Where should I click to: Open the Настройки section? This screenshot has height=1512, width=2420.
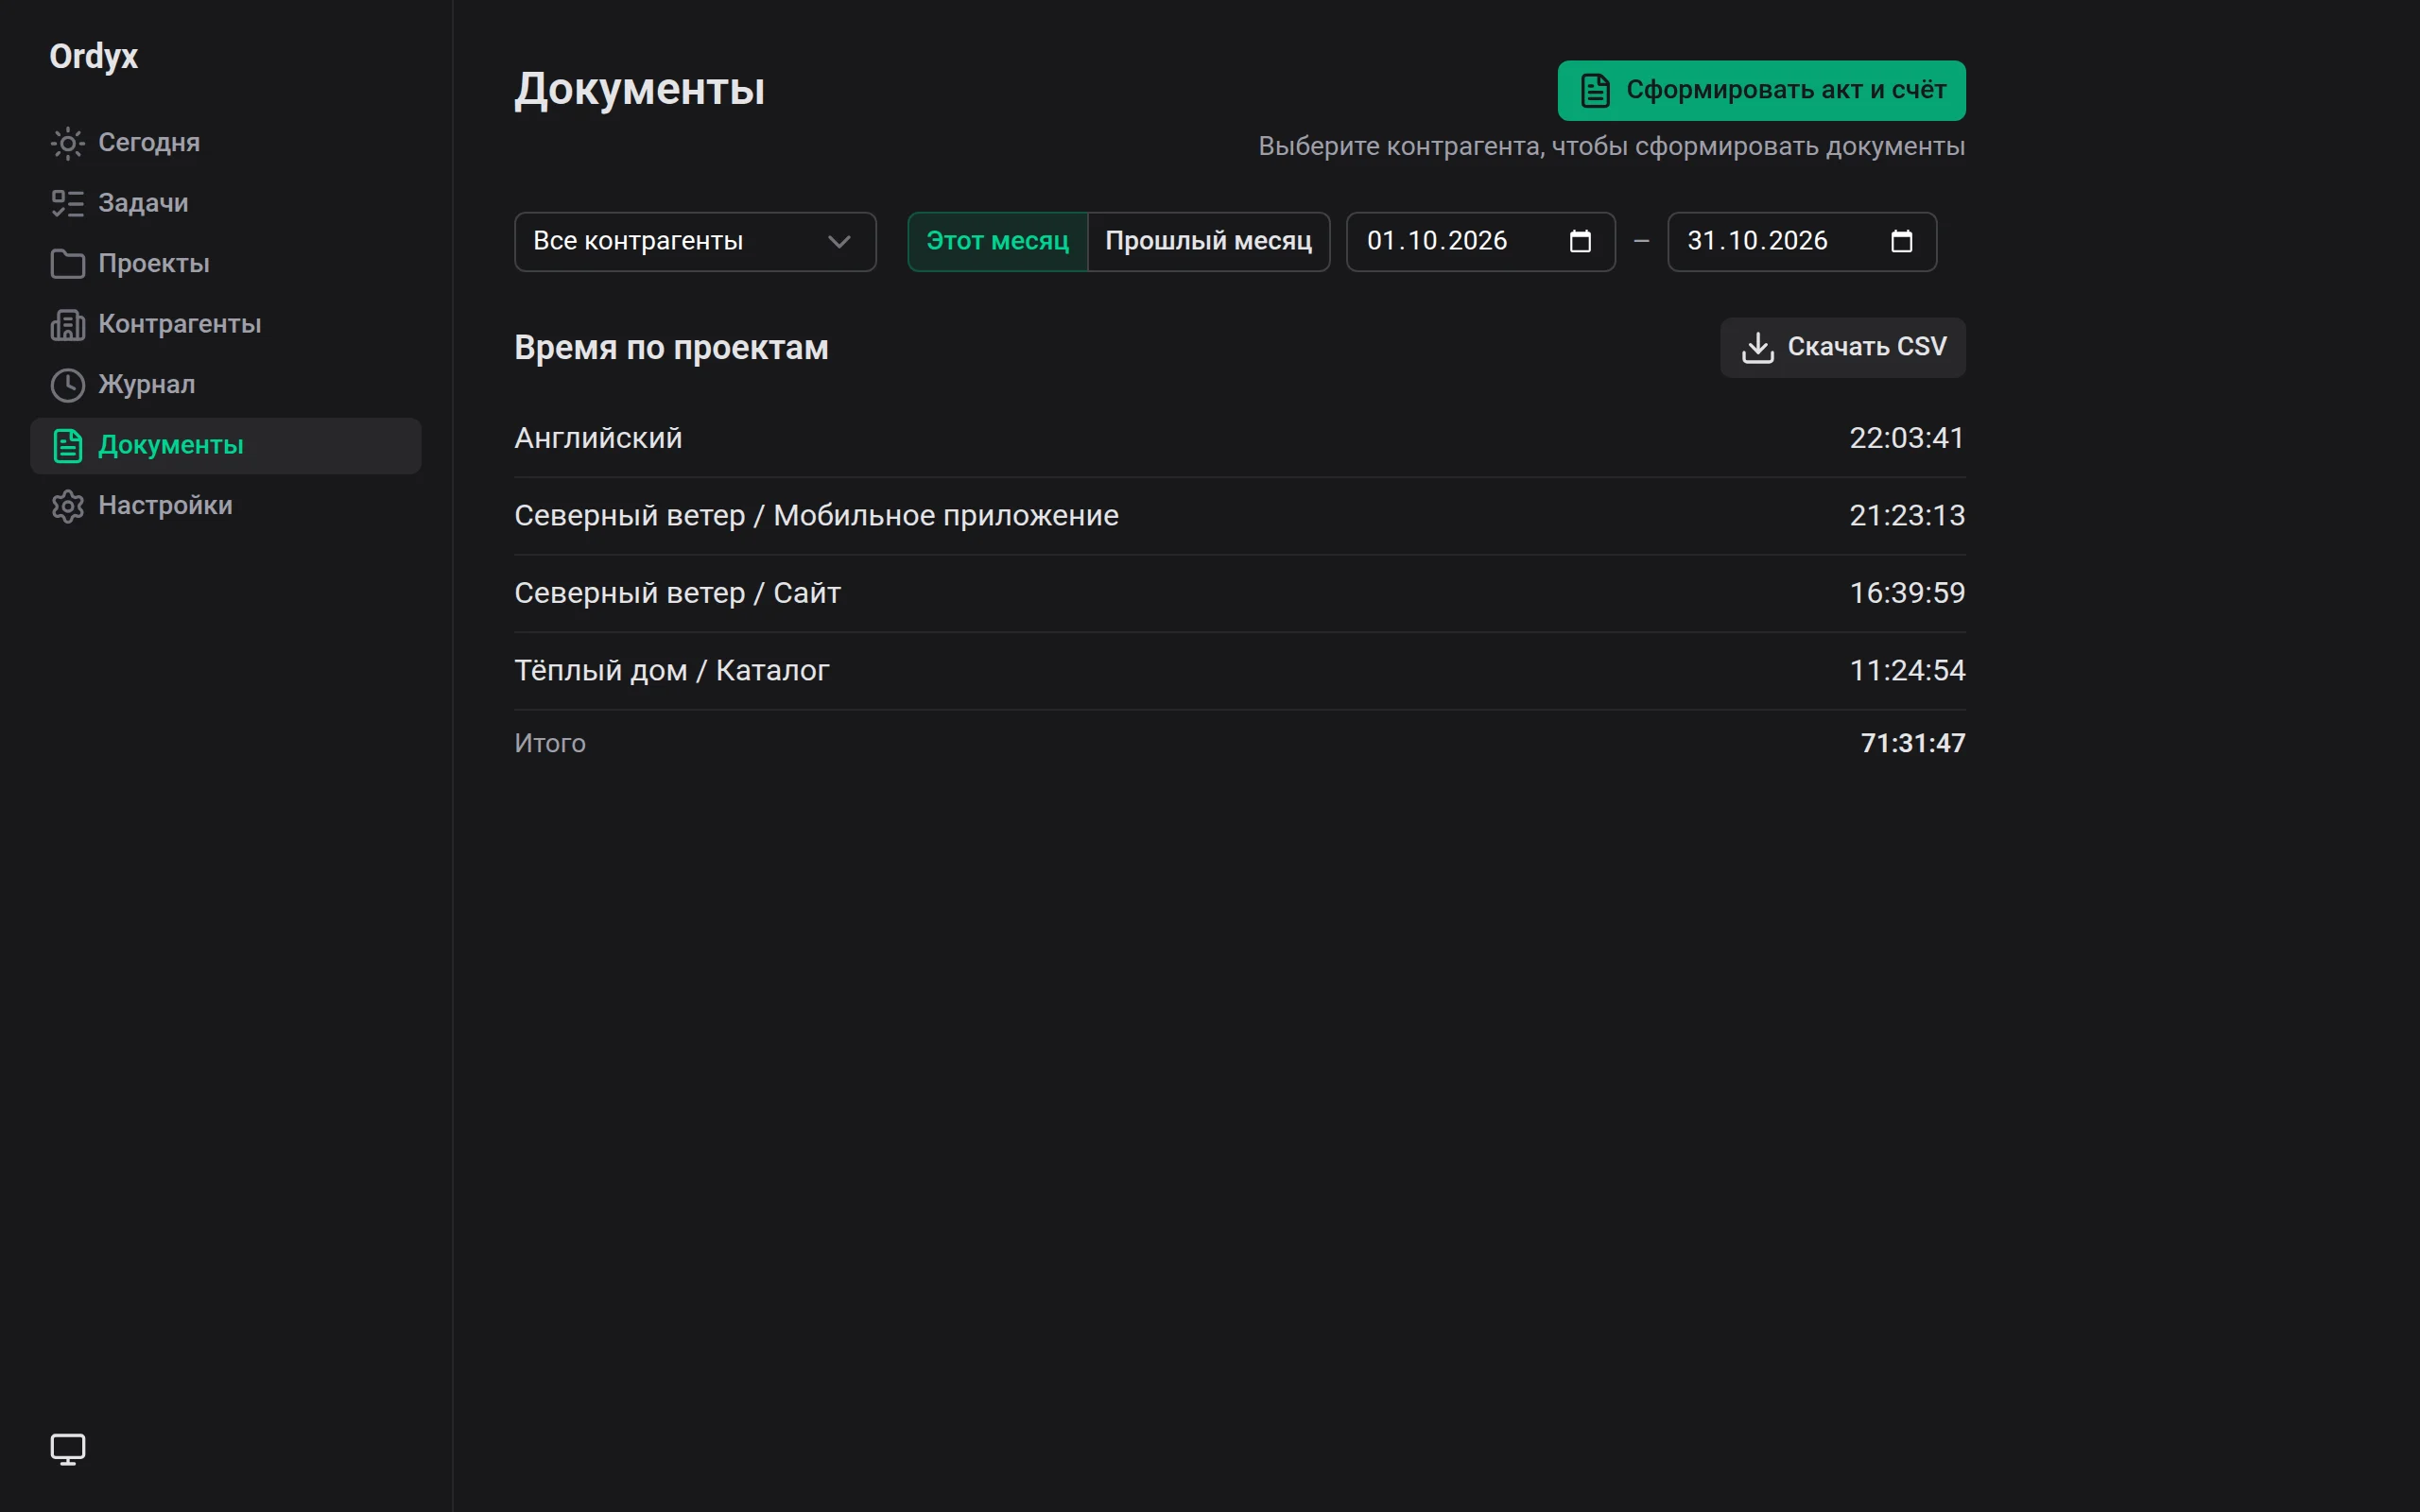pos(226,506)
